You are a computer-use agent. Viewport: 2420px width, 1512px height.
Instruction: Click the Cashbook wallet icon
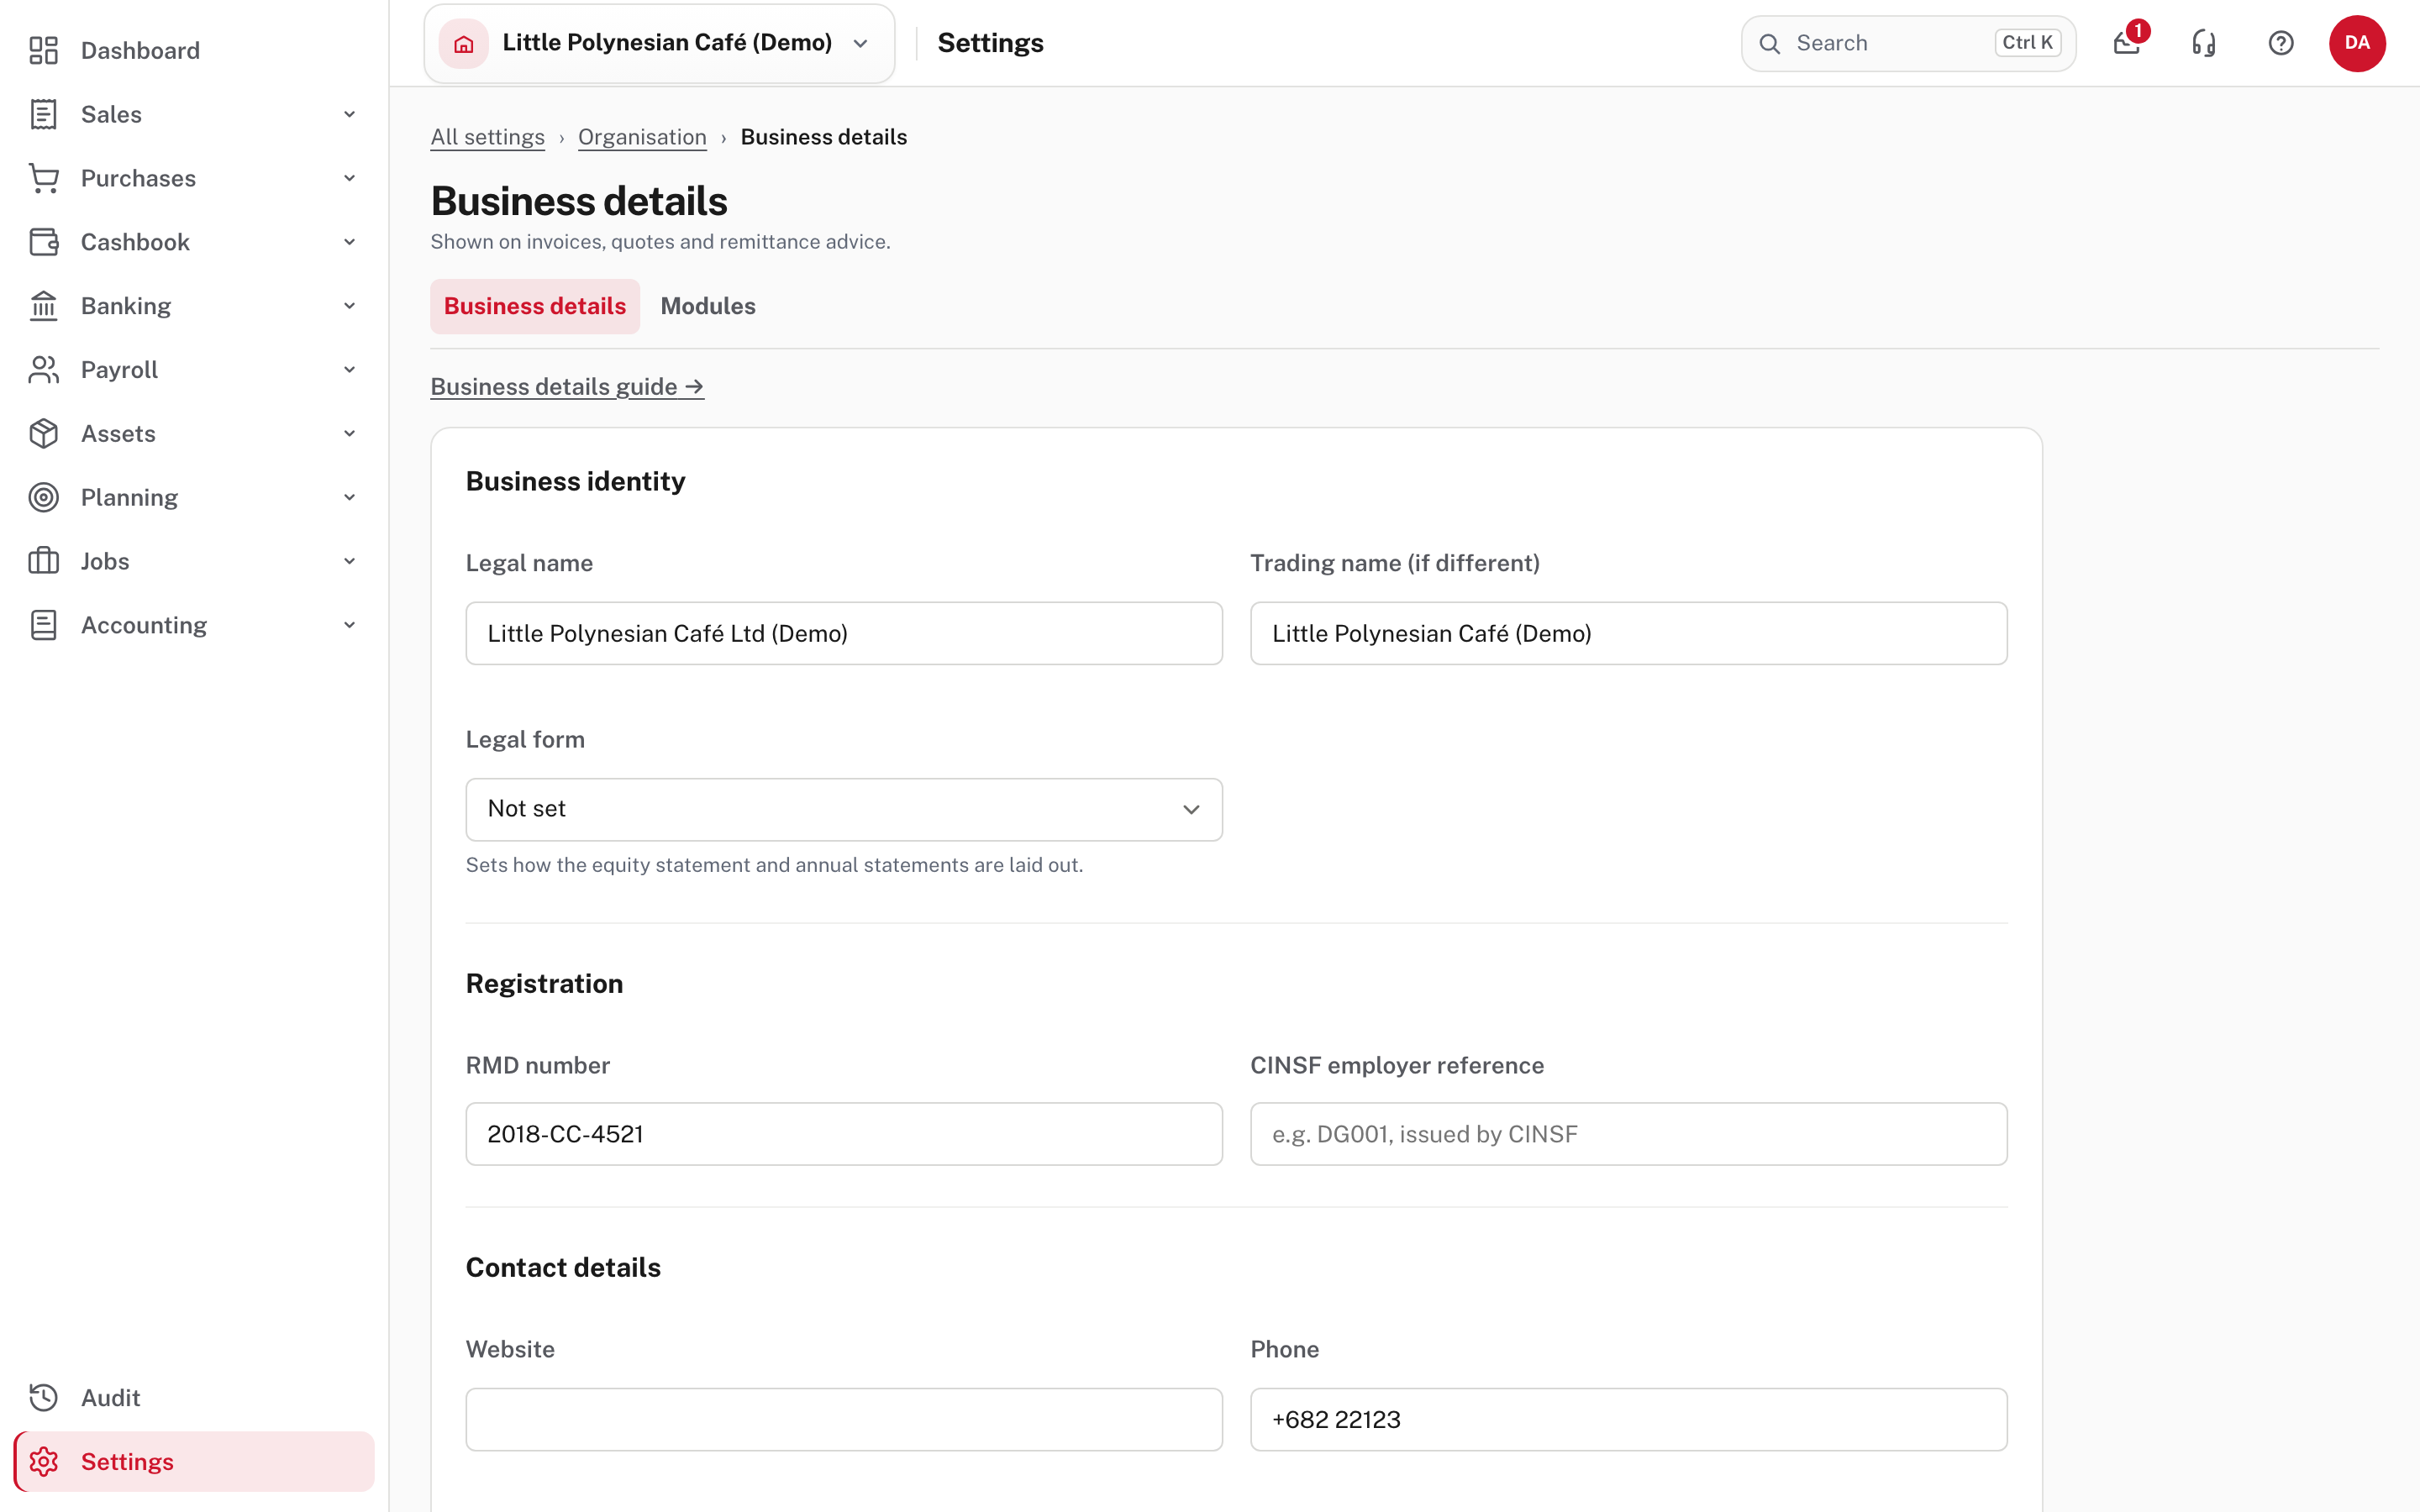pos(43,242)
